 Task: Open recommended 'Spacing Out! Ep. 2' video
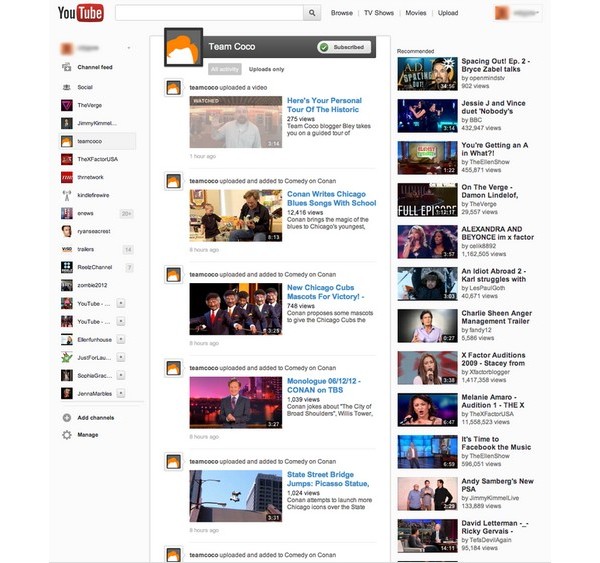point(496,65)
